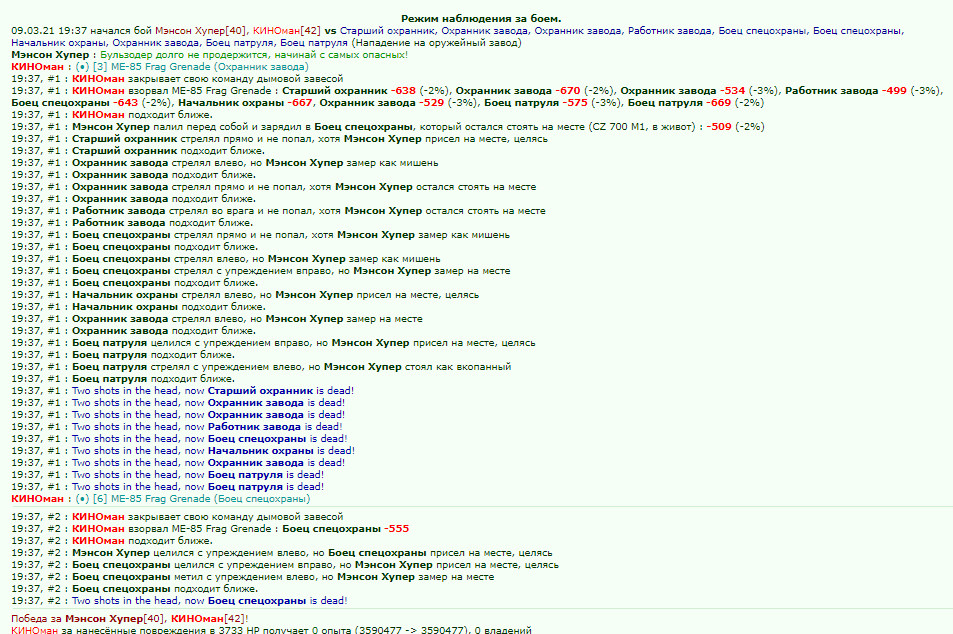Click the КИНОман[42] link in battle header

pos(287,30)
